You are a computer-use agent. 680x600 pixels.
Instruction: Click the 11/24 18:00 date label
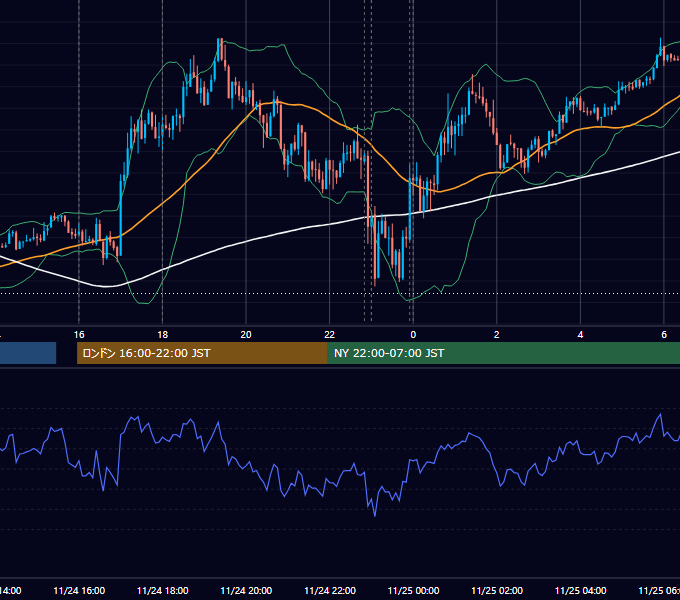click(x=163, y=590)
